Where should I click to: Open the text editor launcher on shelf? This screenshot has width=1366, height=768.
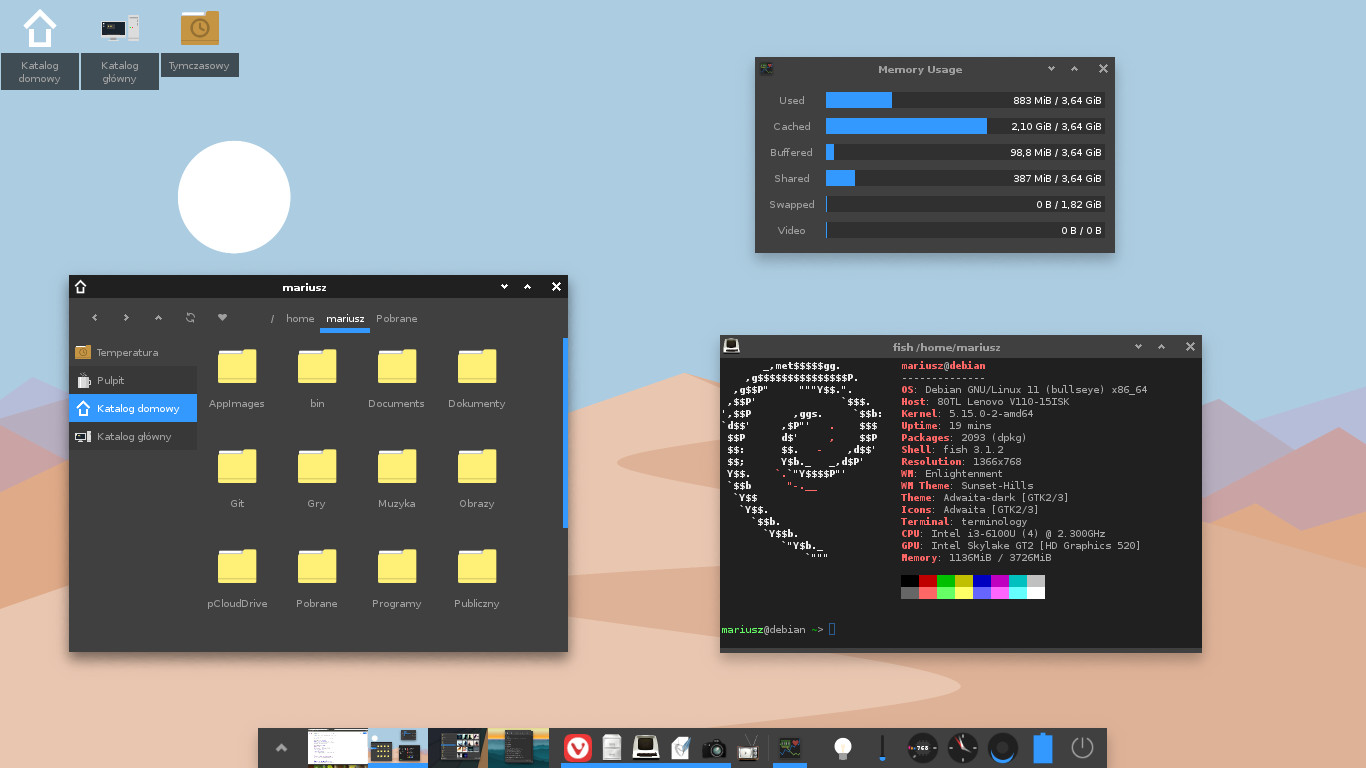click(680, 748)
